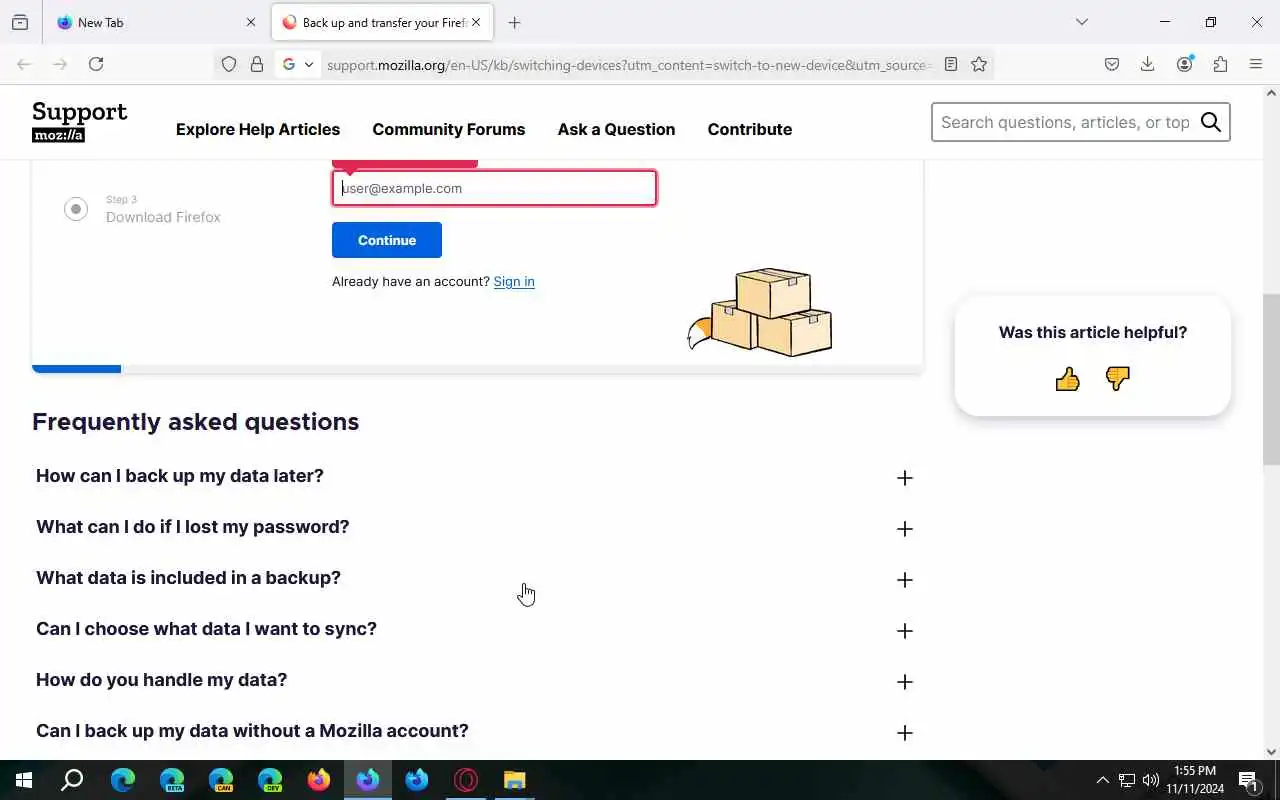Image resolution: width=1280 pixels, height=800 pixels.
Task: Open the taskbar clock showing 1:55 PM
Action: click(x=1195, y=780)
